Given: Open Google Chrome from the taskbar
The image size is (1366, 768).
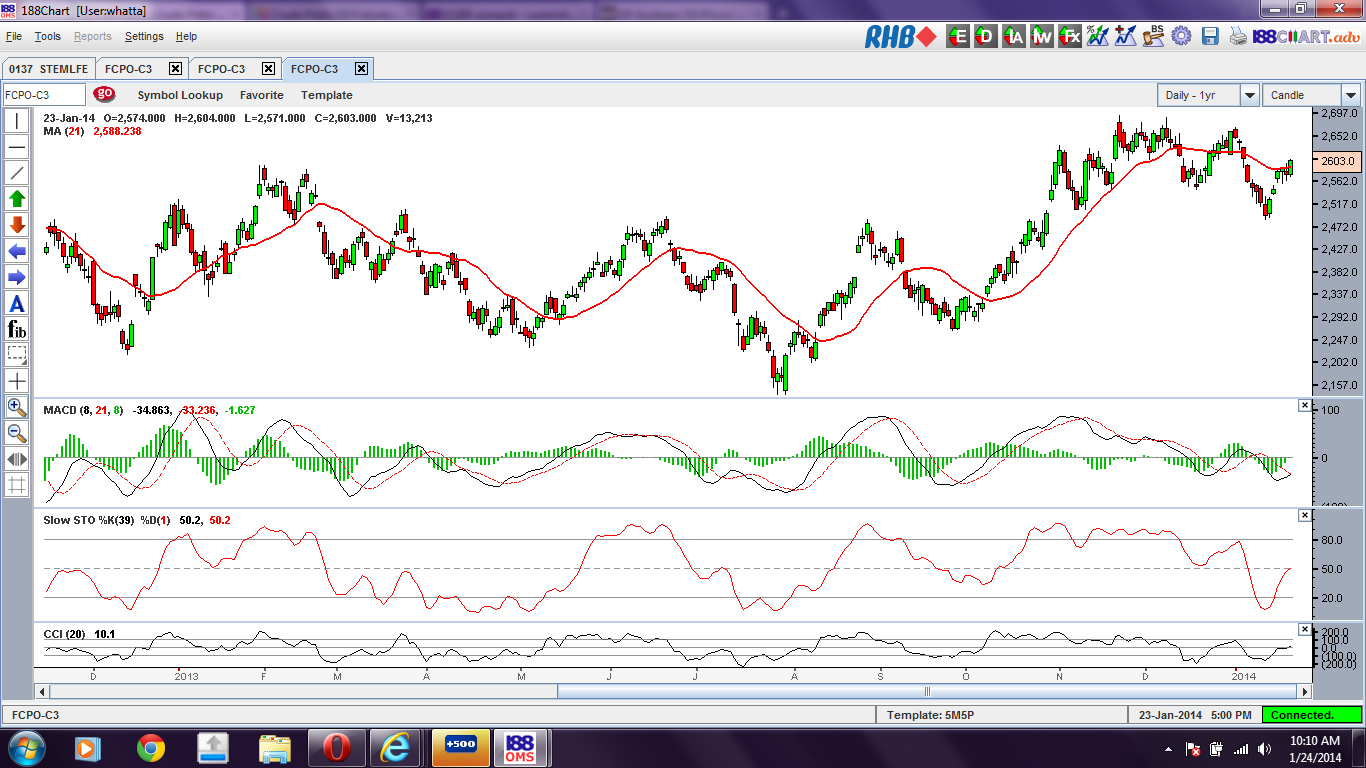Looking at the screenshot, I should [151, 748].
